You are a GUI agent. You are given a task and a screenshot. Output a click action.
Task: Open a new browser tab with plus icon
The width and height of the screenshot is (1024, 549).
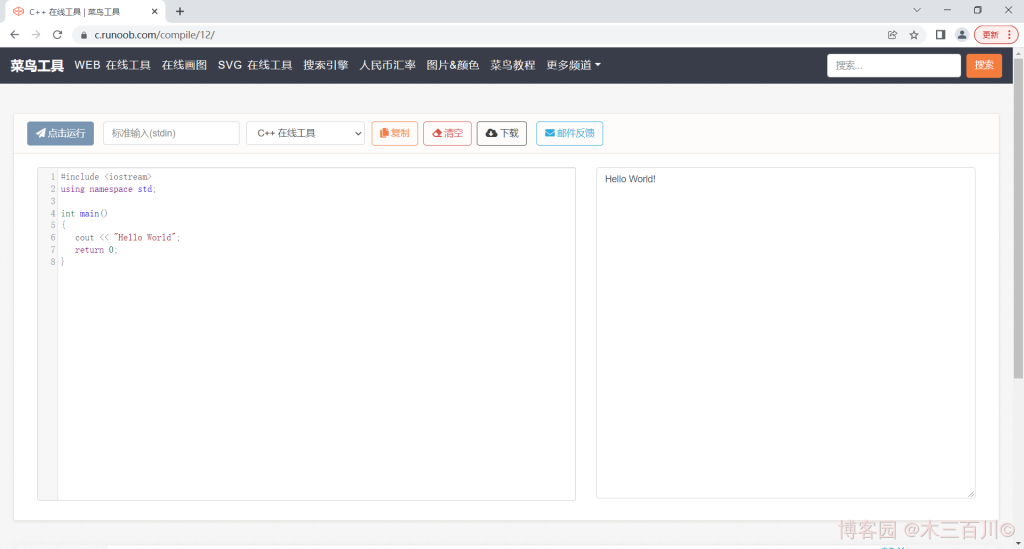tap(180, 11)
